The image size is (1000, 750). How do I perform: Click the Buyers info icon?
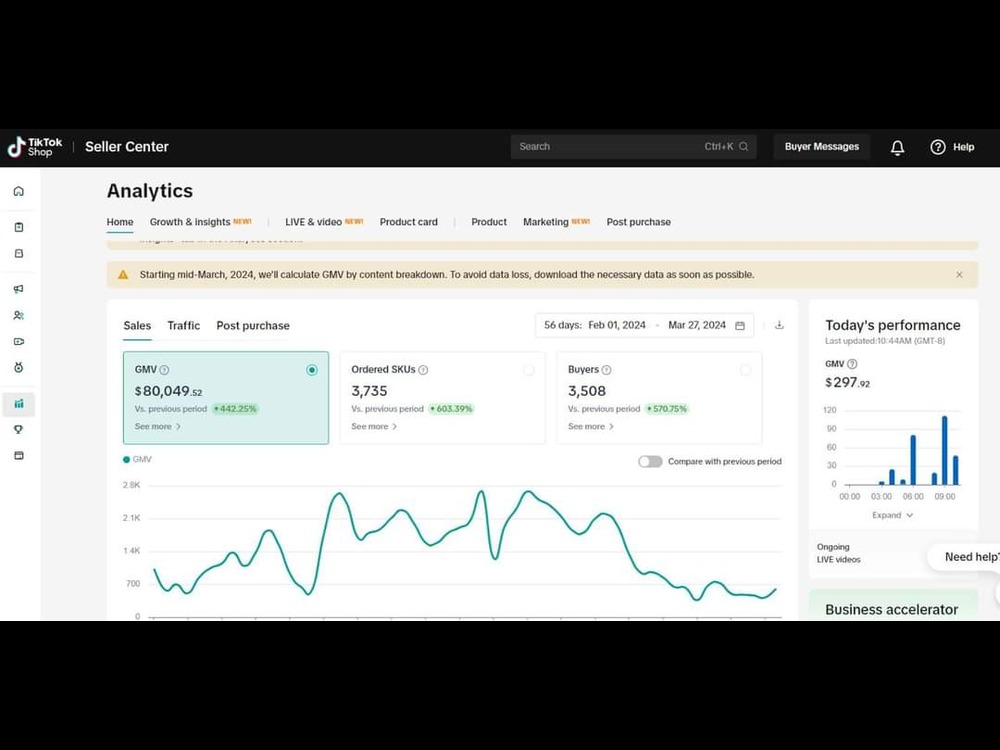(x=607, y=370)
